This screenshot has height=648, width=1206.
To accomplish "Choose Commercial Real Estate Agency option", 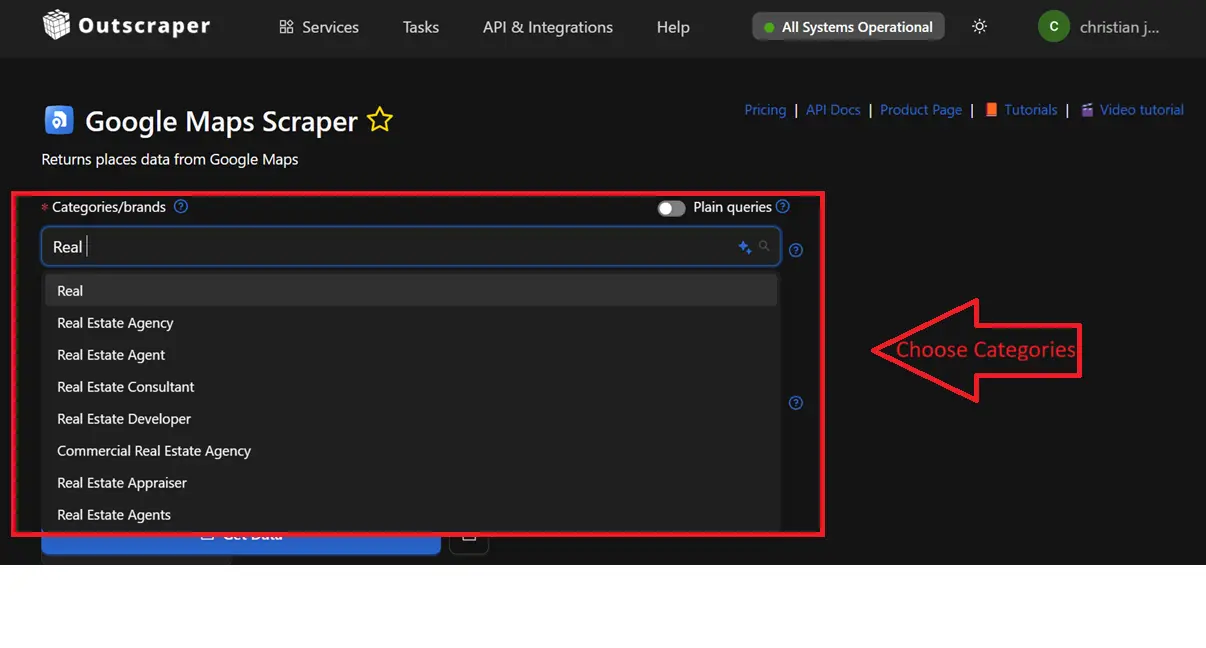I will [154, 451].
